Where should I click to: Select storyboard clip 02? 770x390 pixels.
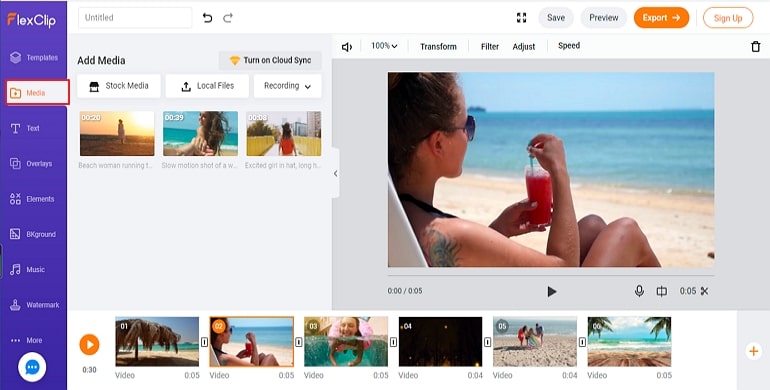[251, 342]
